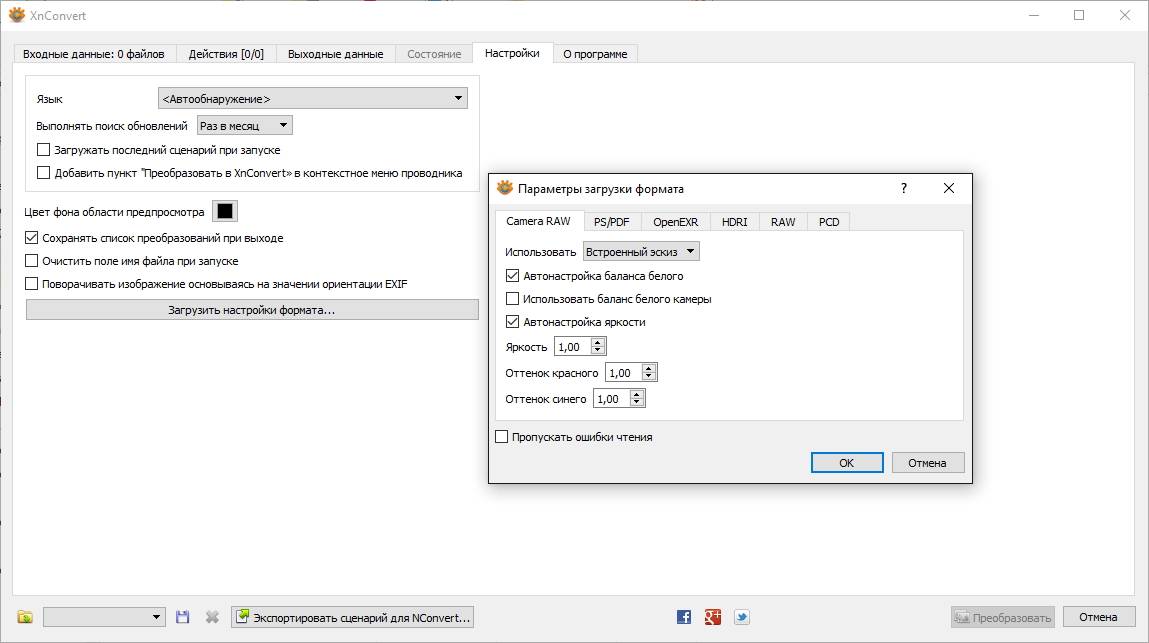This screenshot has height=643, width=1149.
Task: Increase Оттенок синего value
Action: (x=637, y=394)
